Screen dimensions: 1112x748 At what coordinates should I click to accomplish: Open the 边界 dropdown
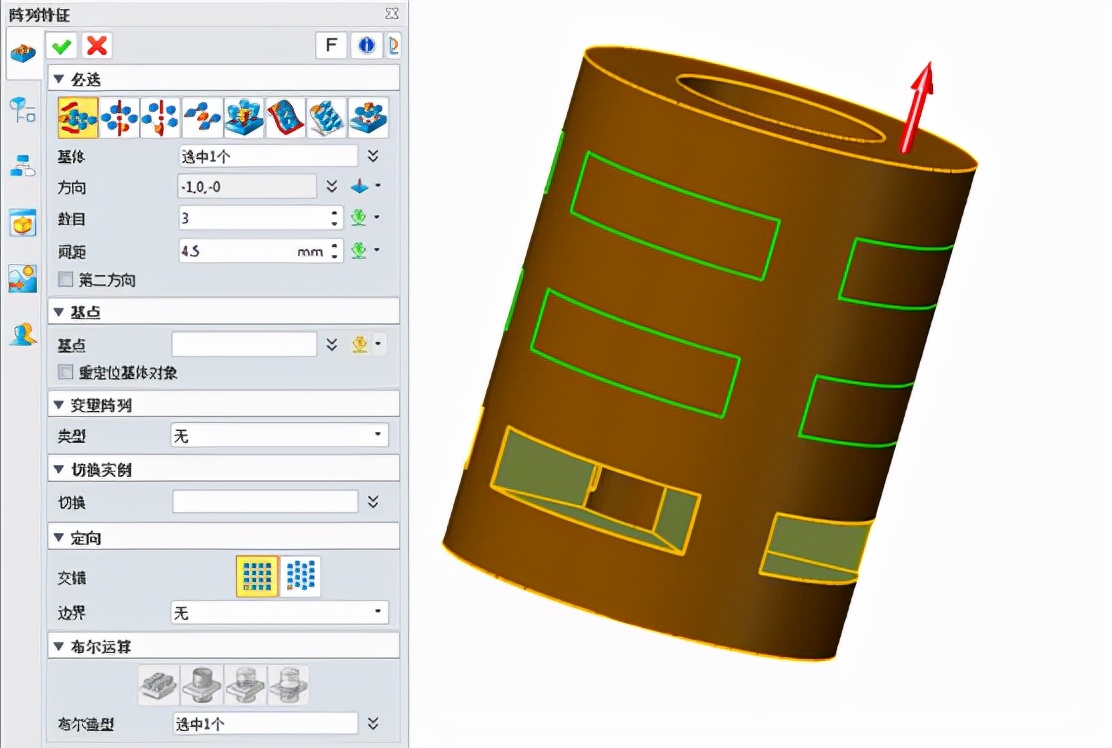279,612
